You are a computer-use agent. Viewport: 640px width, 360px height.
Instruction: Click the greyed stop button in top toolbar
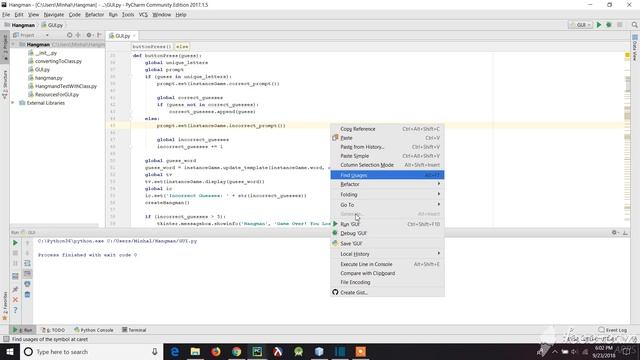pyautogui.click(x=620, y=25)
